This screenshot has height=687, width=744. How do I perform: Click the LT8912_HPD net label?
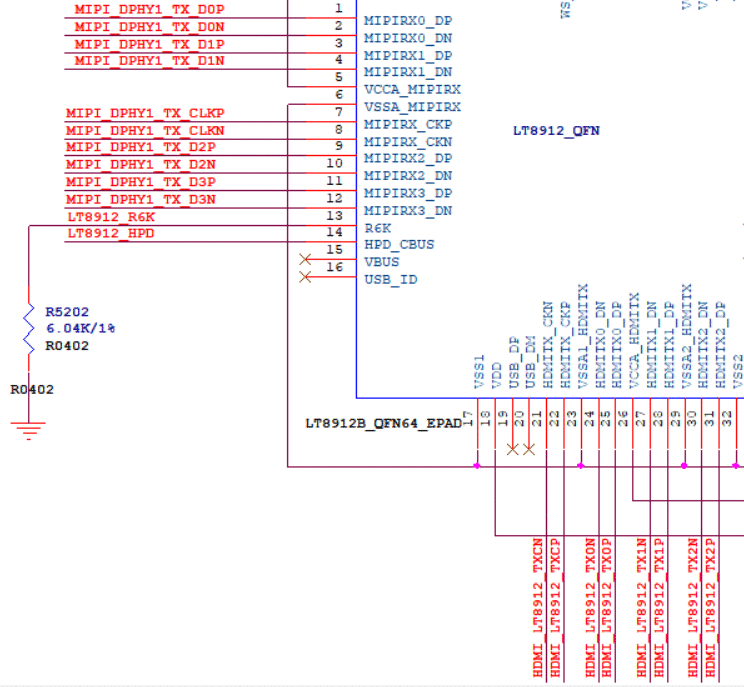click(x=111, y=233)
